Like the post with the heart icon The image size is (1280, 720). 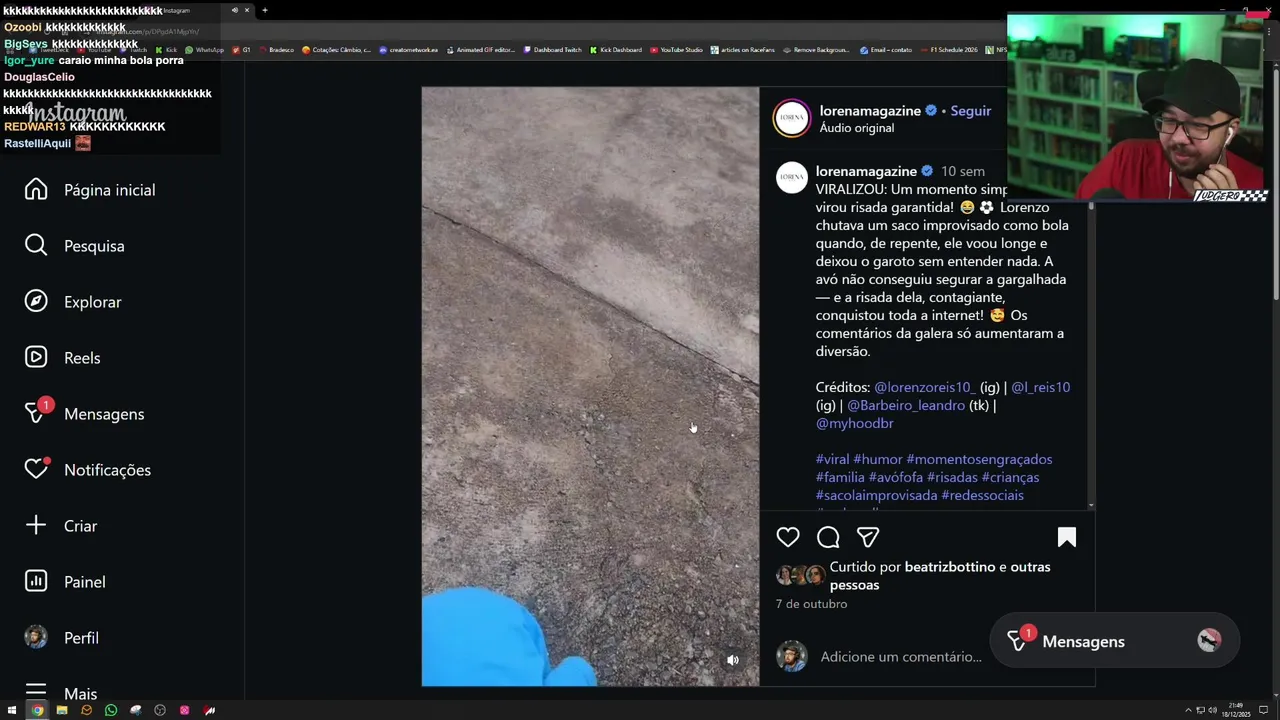788,537
